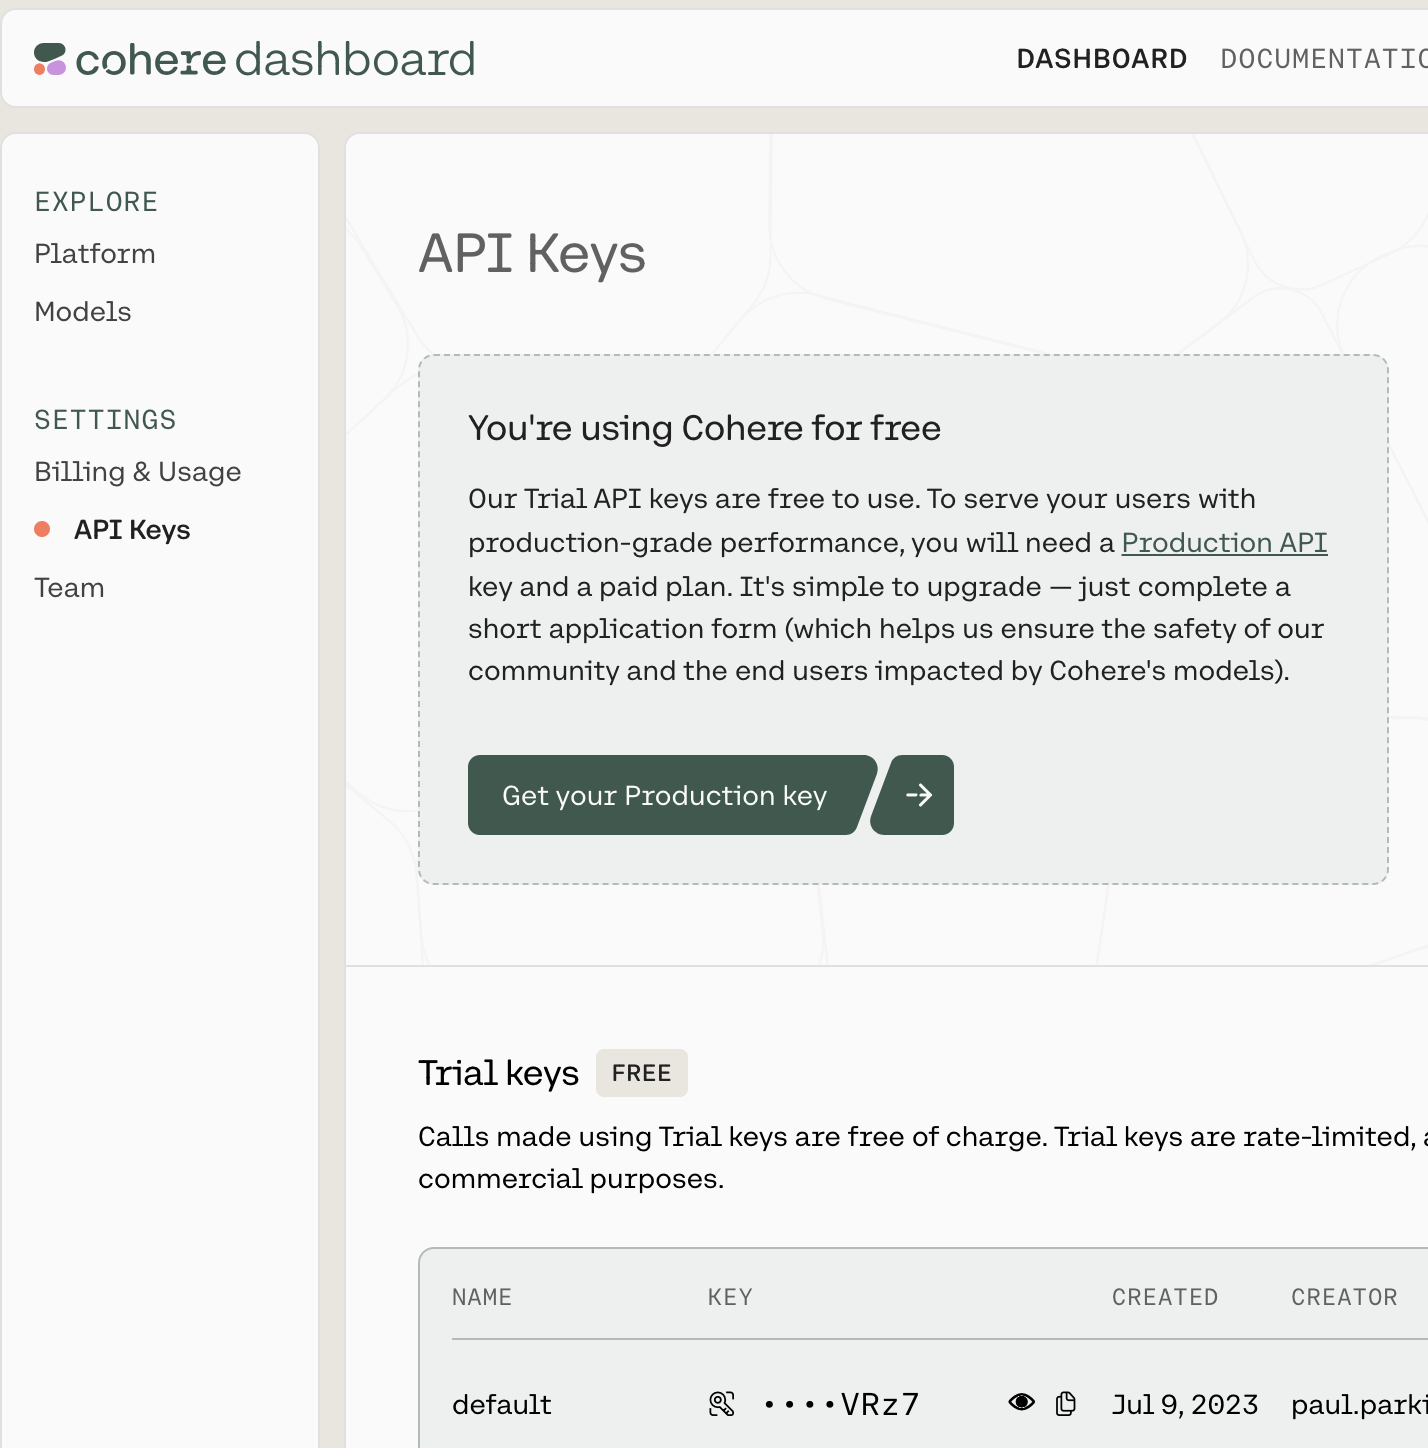Open the DASHBOARD tab in the header

[x=1101, y=58]
